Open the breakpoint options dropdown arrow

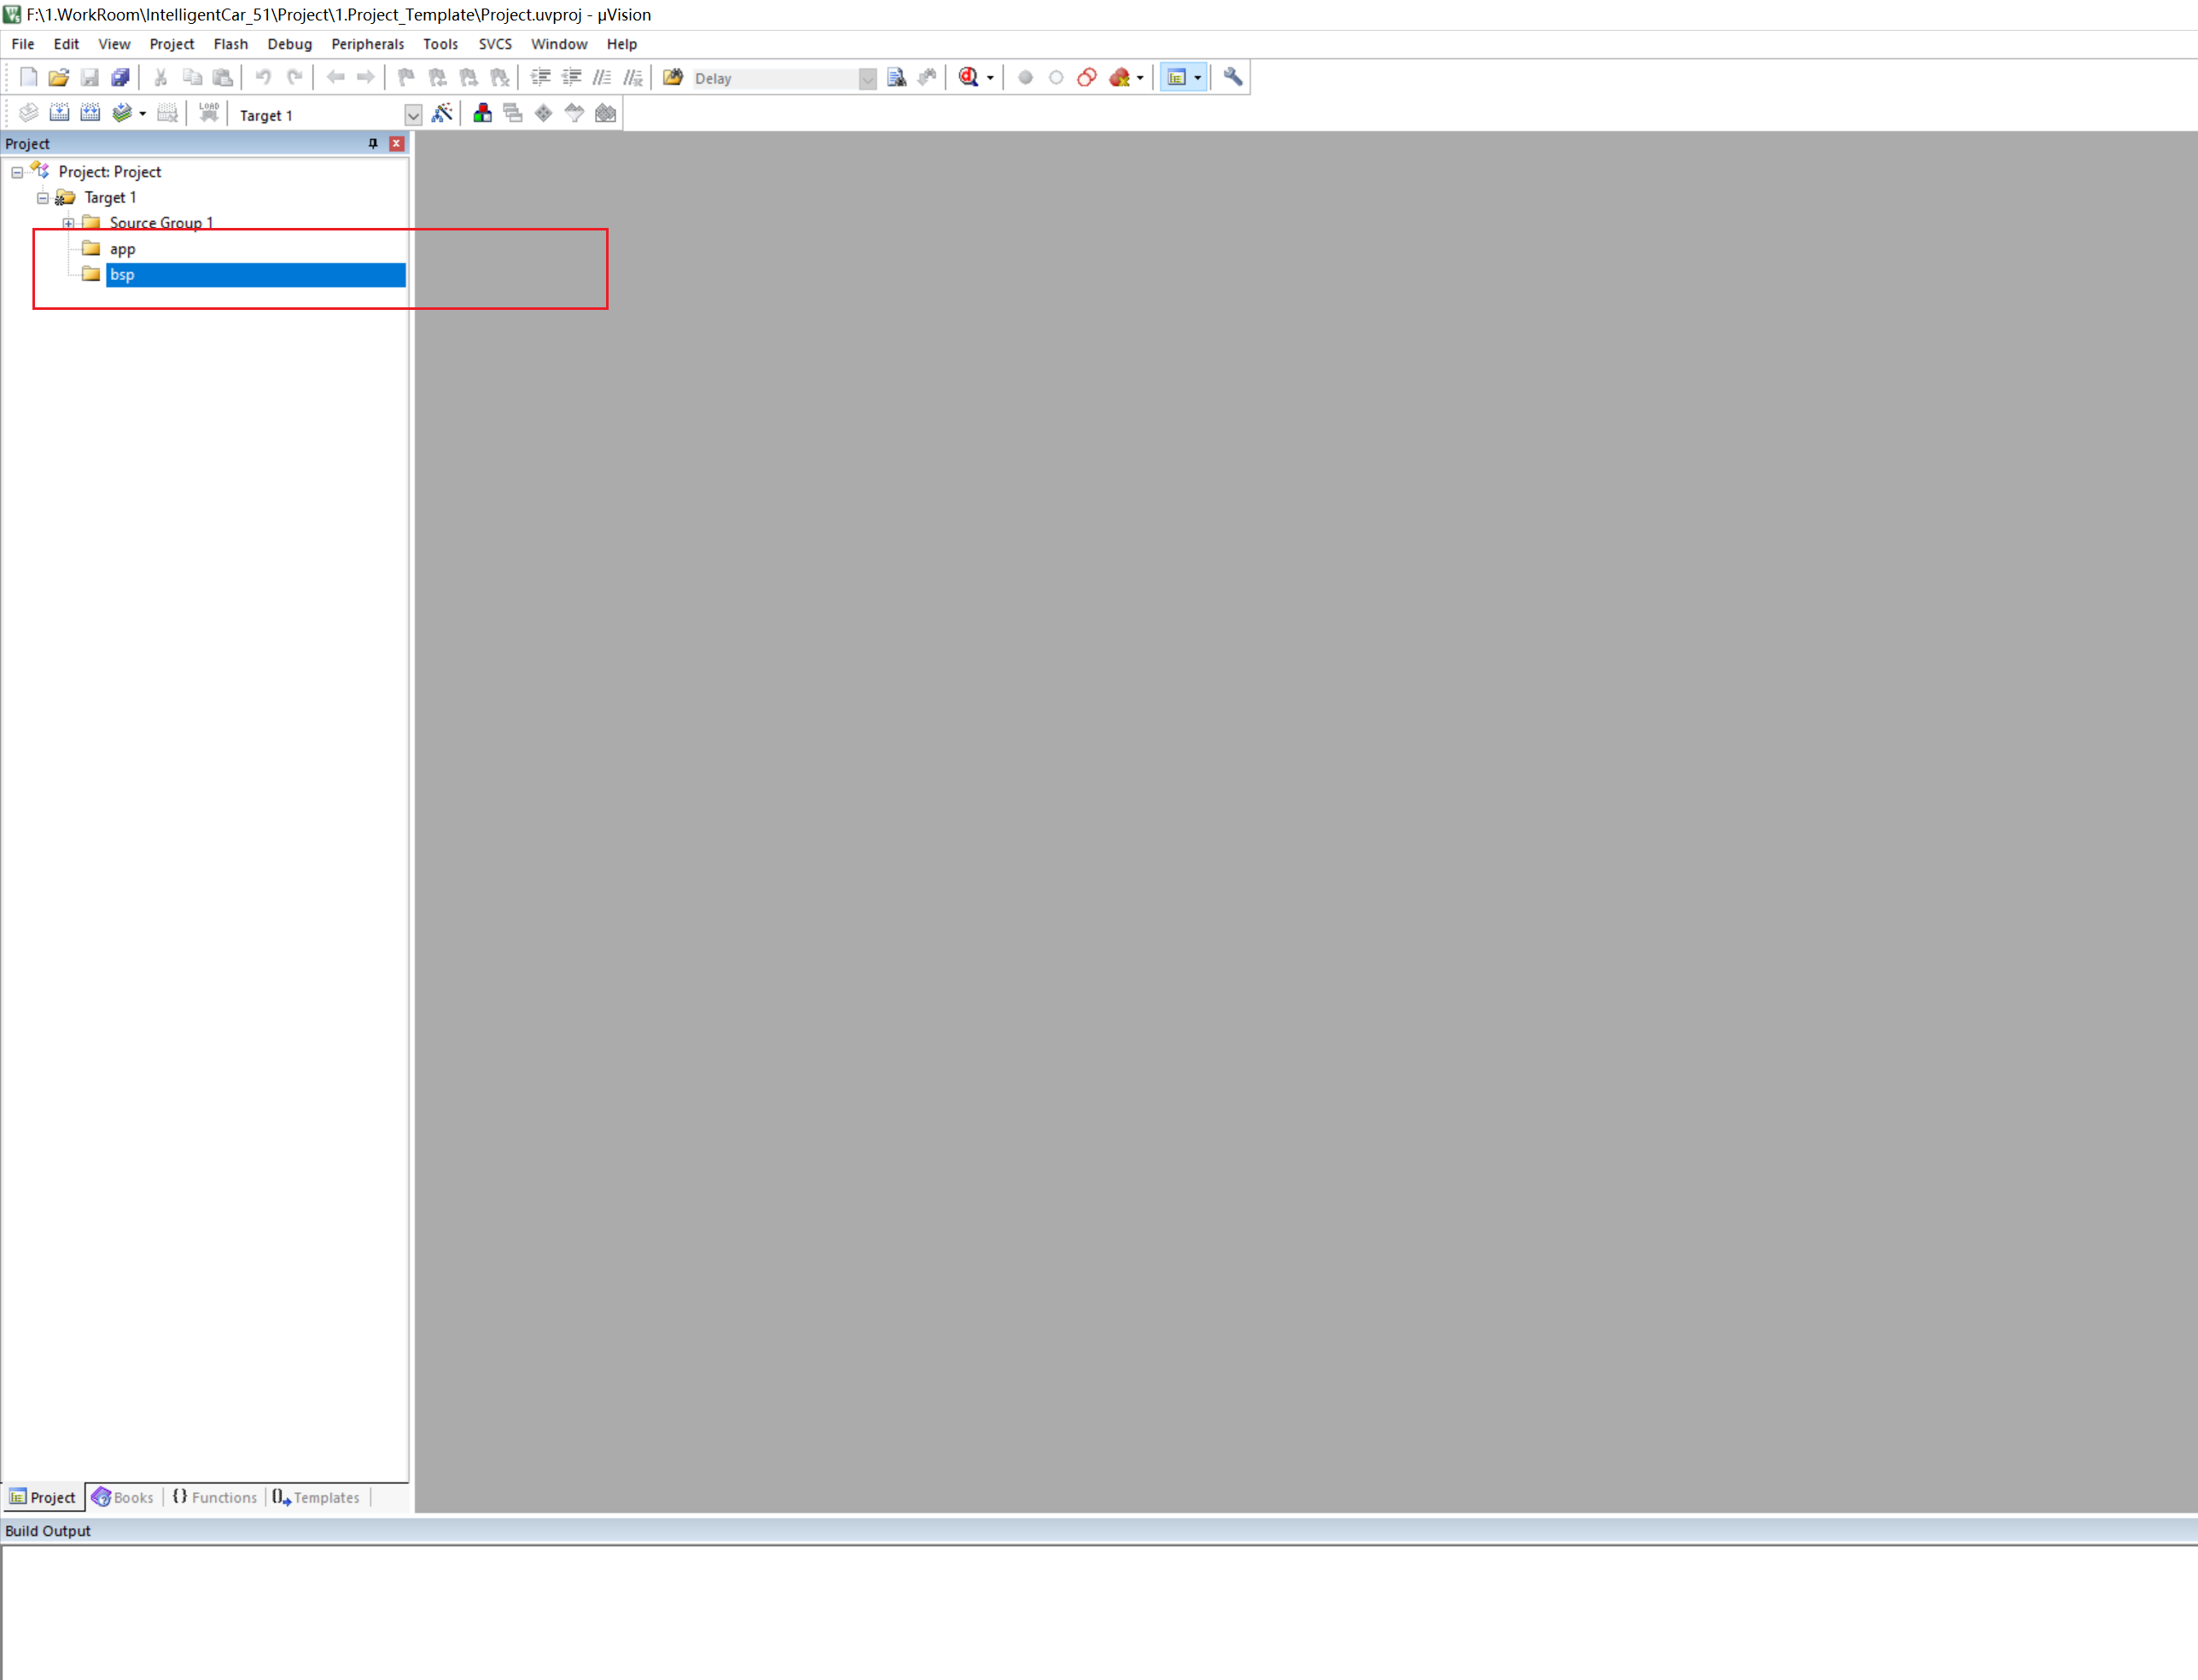tap(1140, 78)
